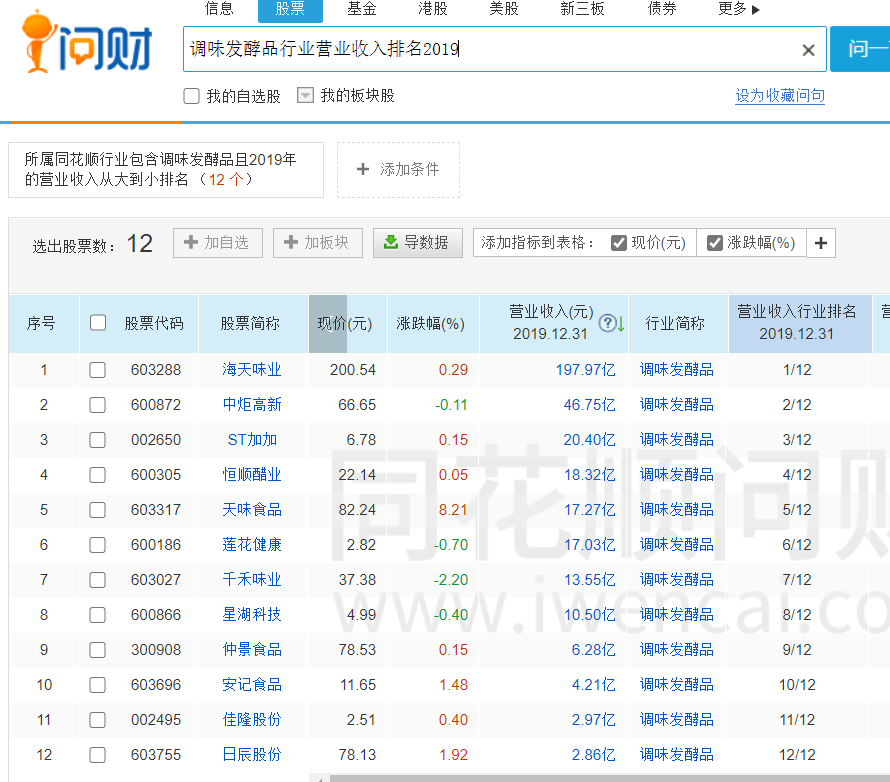Click revenue value 197.97亿

tap(585, 370)
